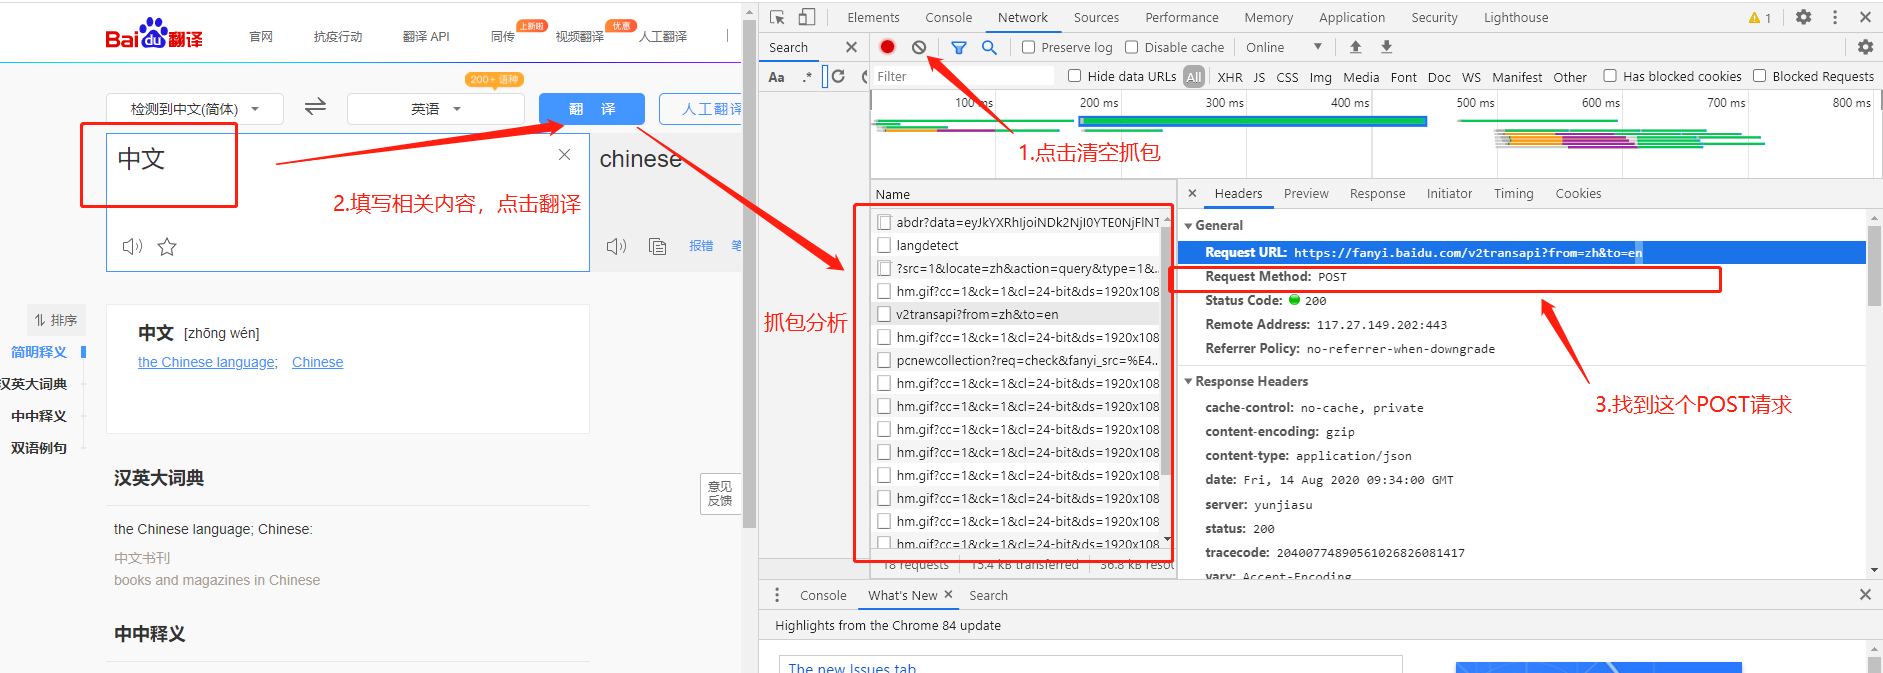Image resolution: width=1883 pixels, height=673 pixels.
Task: Toggle the device toolbar icon
Action: point(807,17)
